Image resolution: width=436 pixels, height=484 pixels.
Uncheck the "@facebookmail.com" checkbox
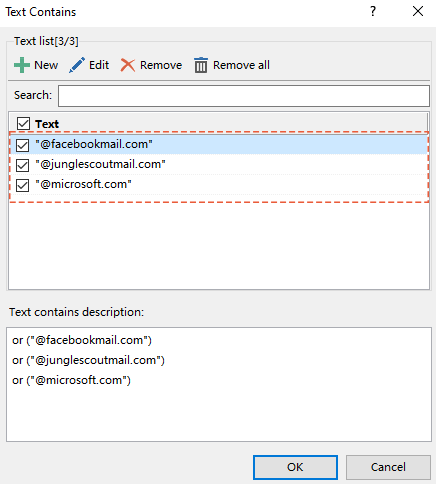click(x=22, y=145)
